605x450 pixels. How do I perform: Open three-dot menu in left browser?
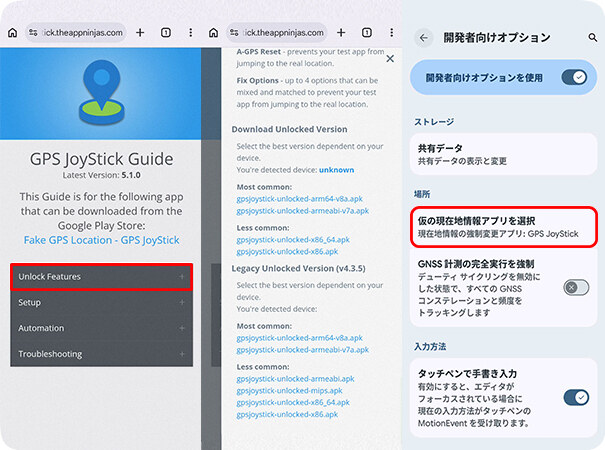pos(191,33)
